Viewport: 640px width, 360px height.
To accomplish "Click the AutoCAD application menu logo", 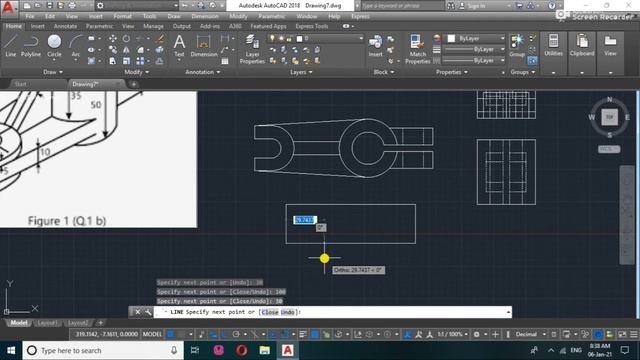I will coord(9,7).
